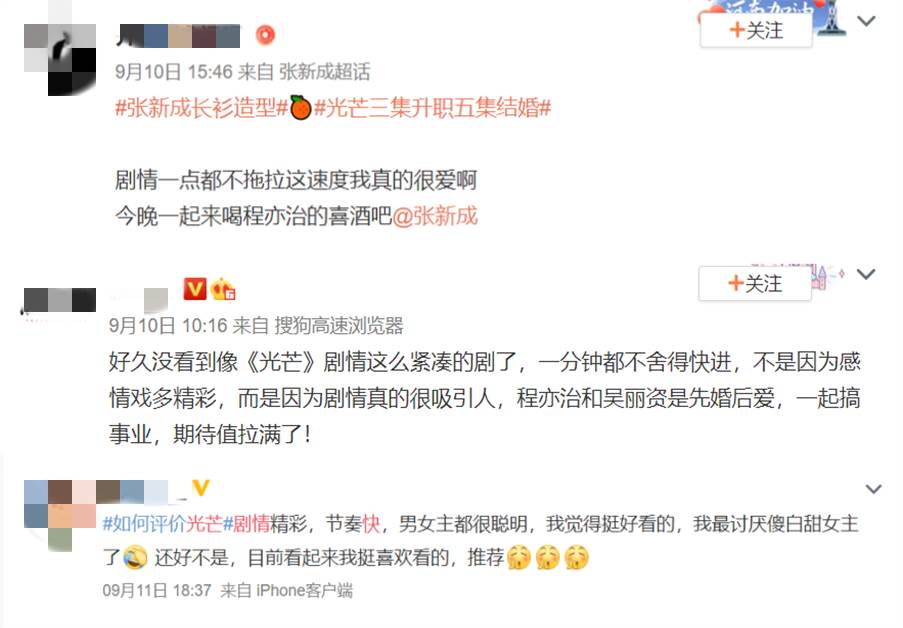
Task: Click the orange emoji between hashtags
Action: tap(300, 108)
